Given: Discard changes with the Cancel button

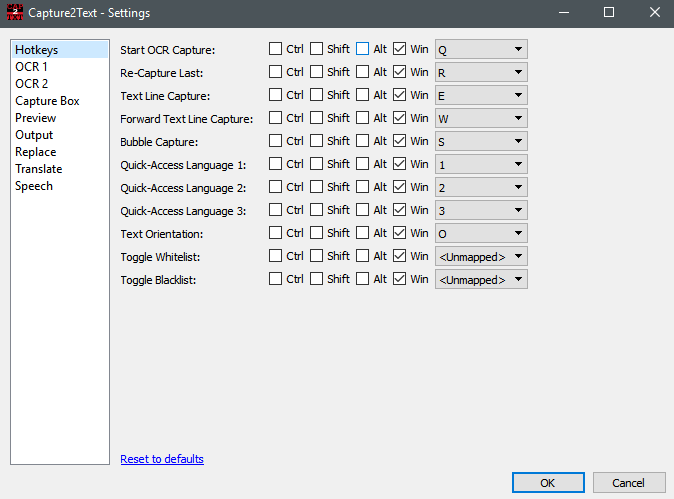Looking at the screenshot, I should point(629,483).
